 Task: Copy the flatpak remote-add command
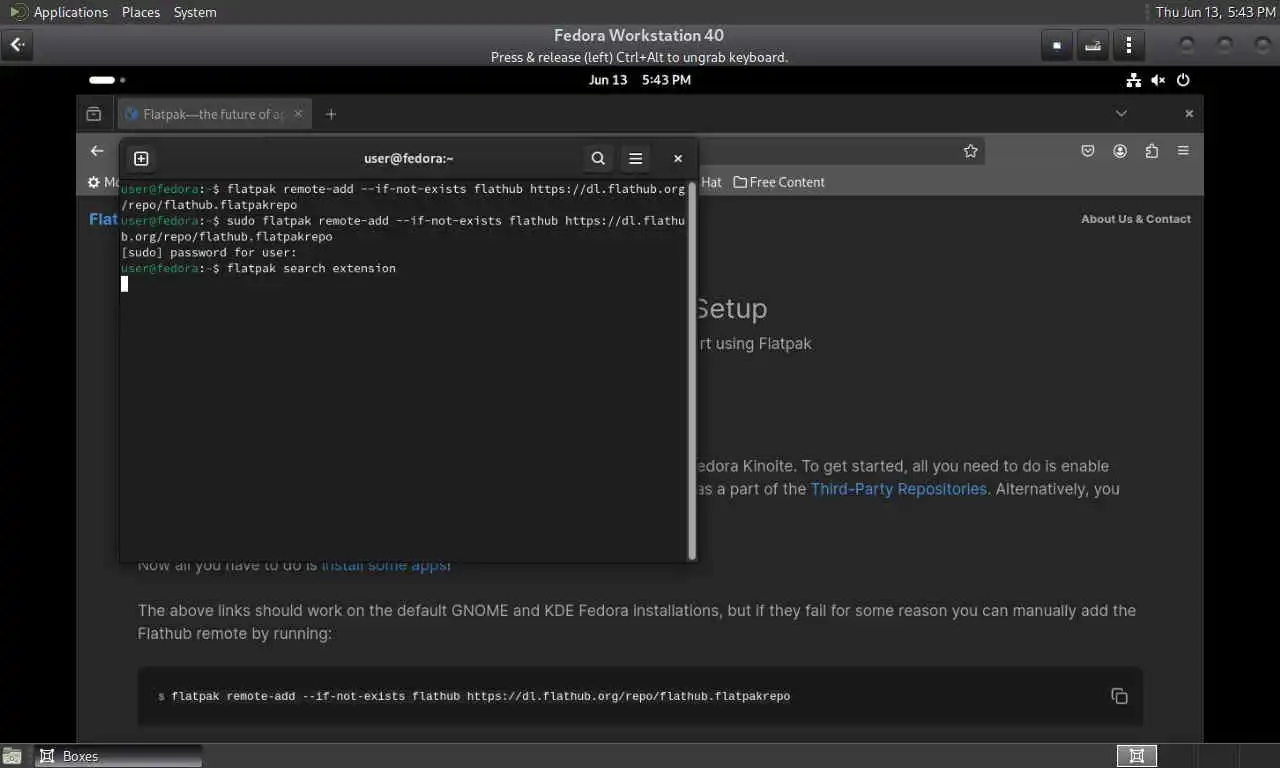point(1119,696)
